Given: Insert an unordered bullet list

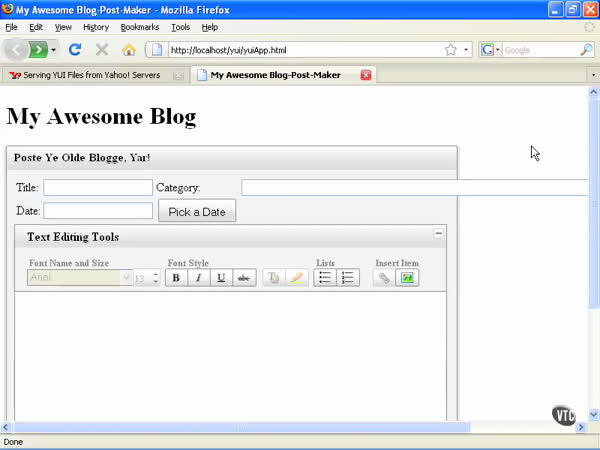Looking at the screenshot, I should pos(325,278).
